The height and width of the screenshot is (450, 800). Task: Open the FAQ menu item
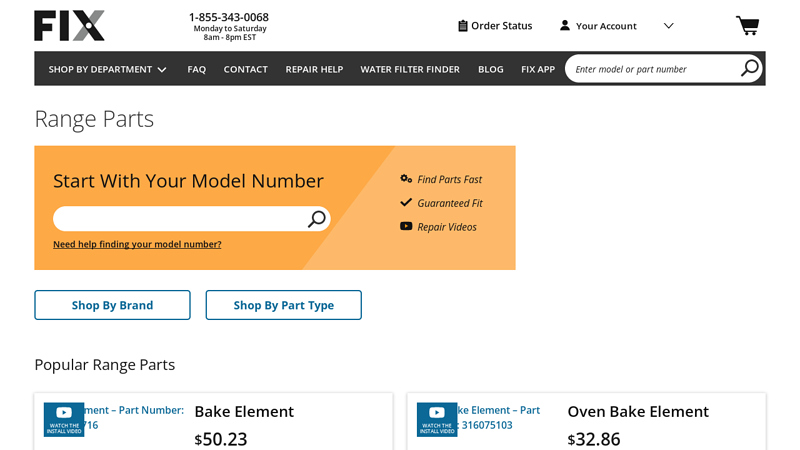click(x=196, y=69)
